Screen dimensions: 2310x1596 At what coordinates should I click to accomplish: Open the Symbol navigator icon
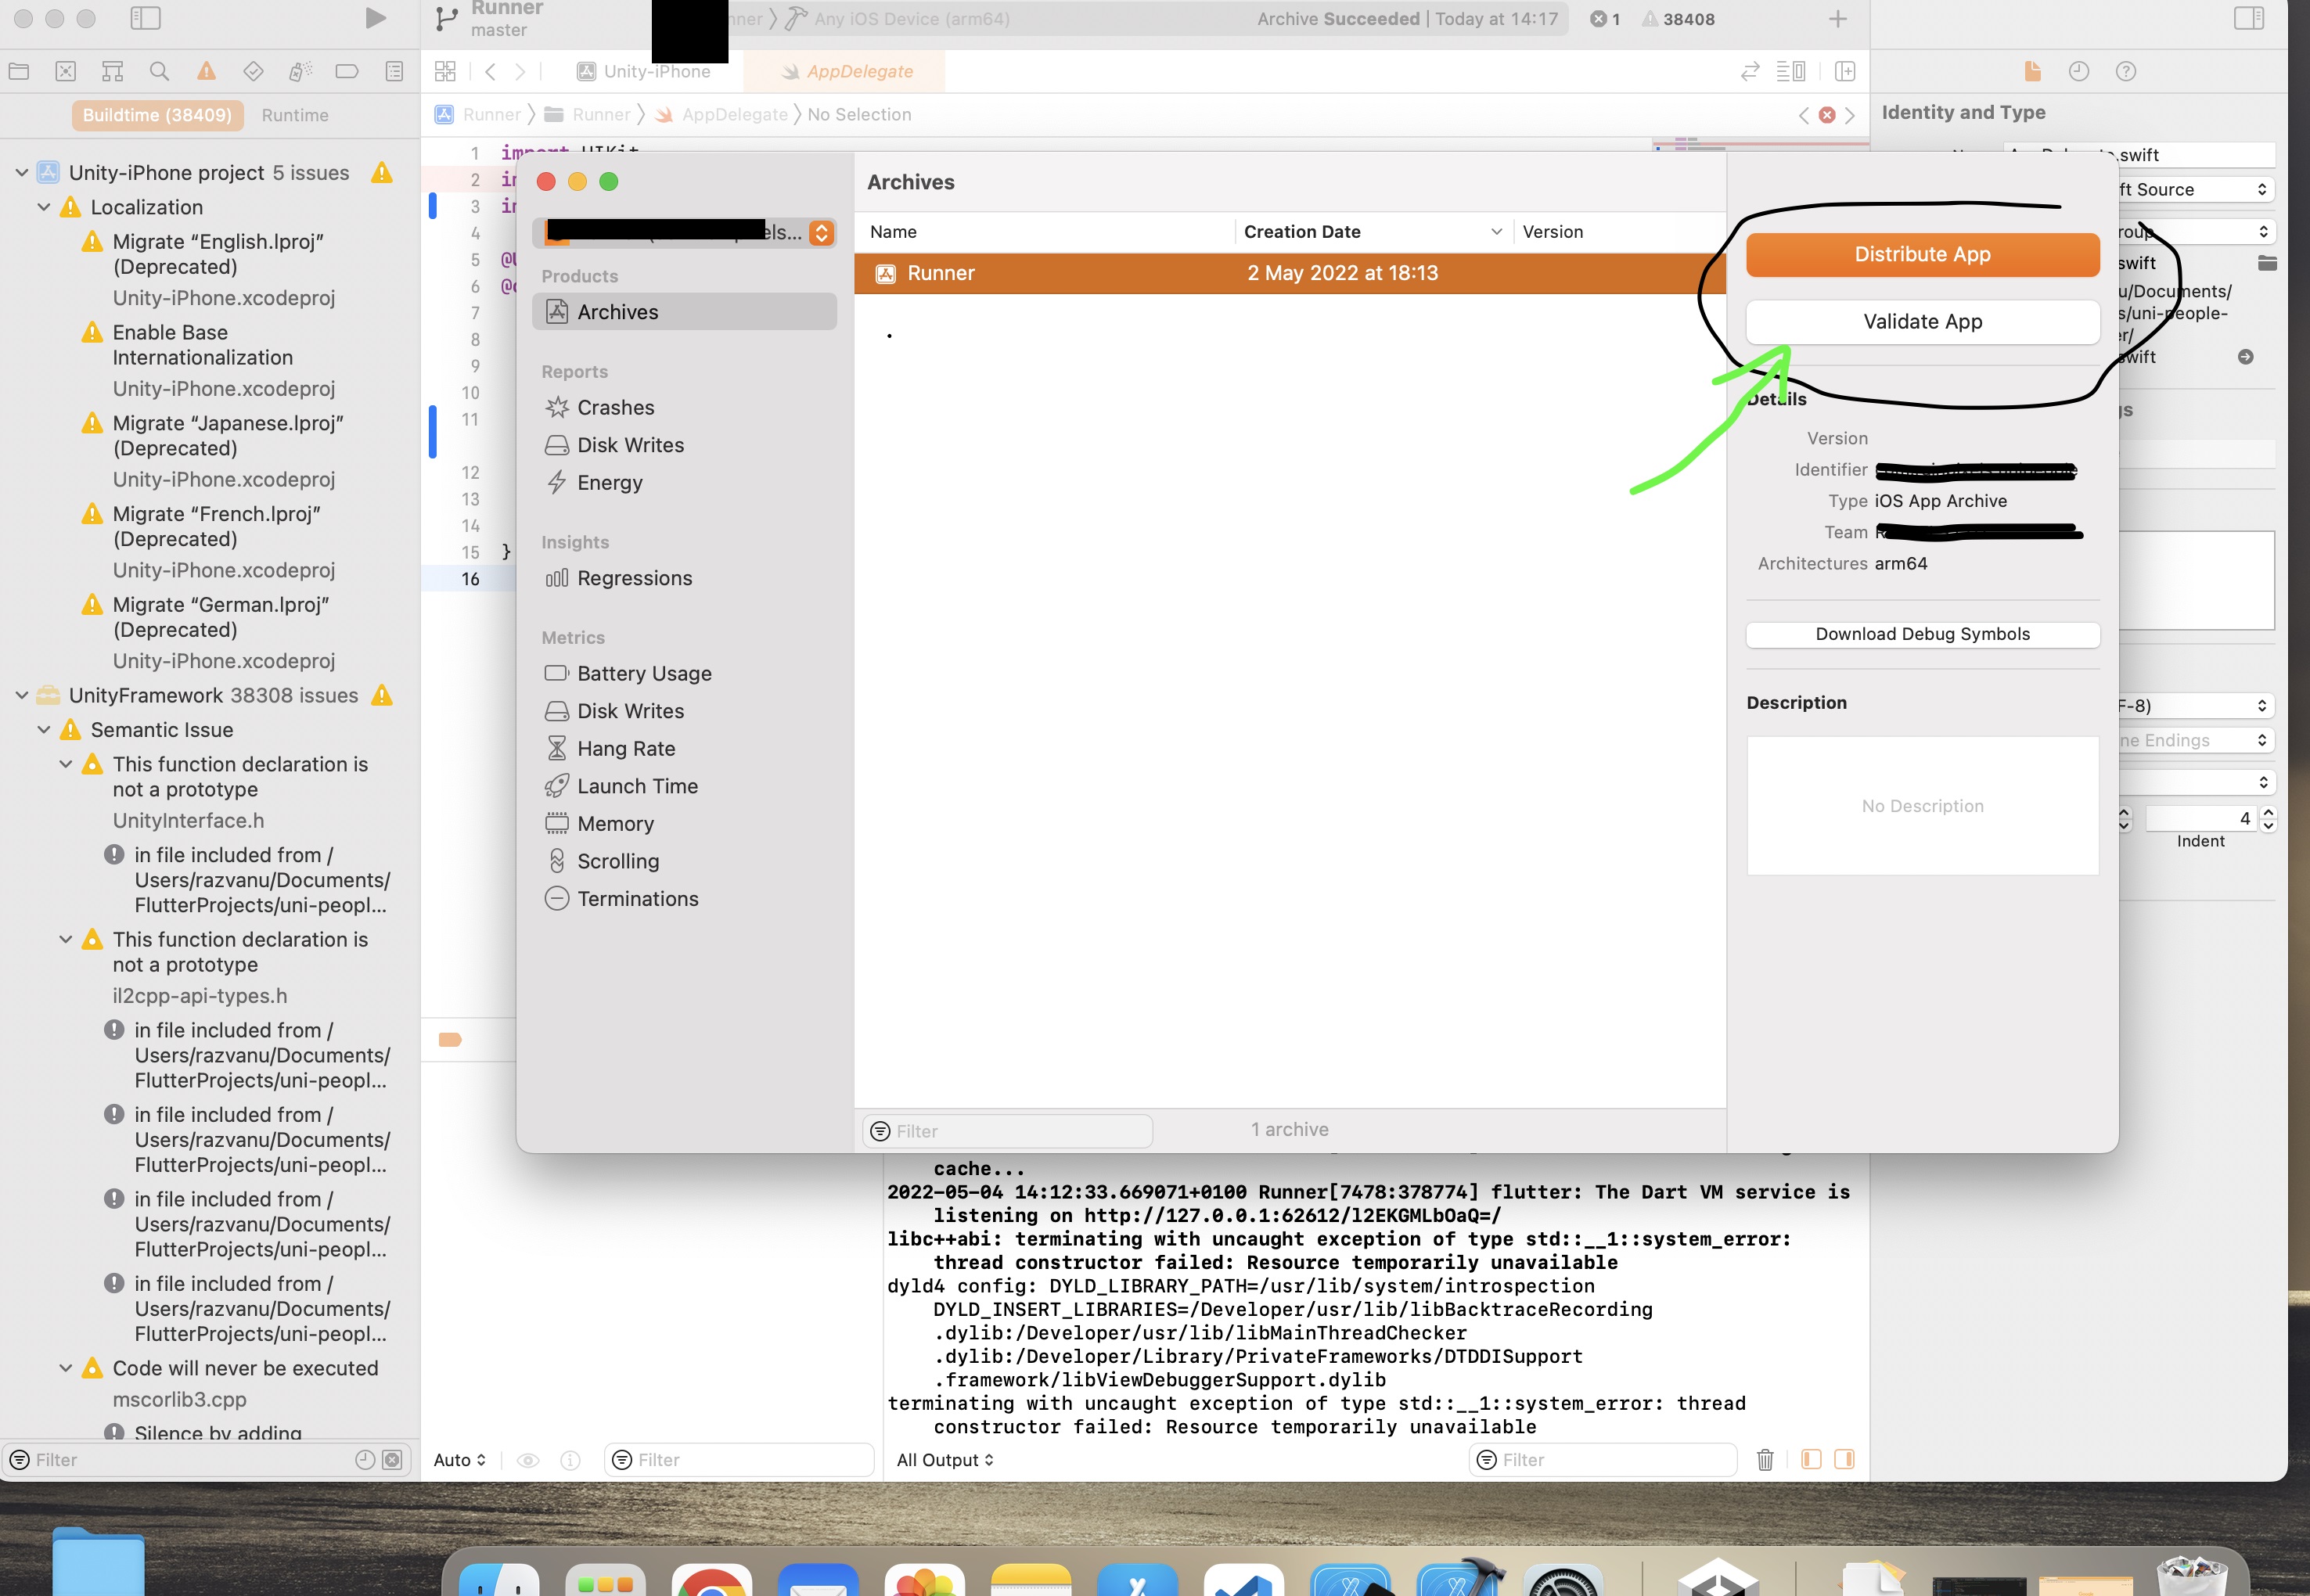coord(113,71)
